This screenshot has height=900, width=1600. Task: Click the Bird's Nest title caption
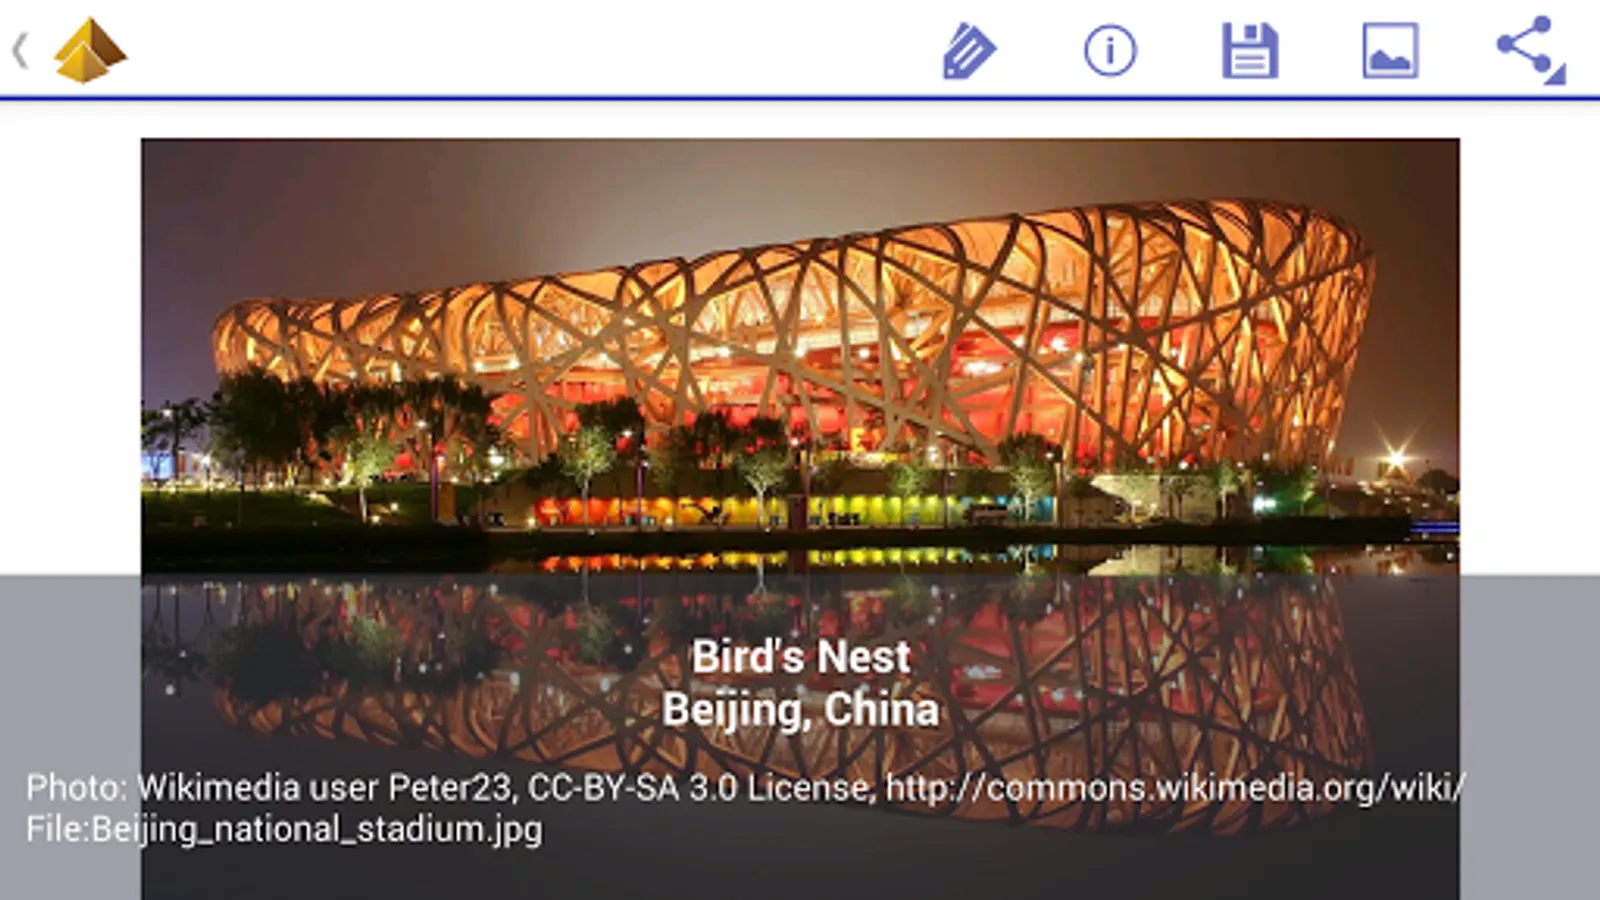pyautogui.click(x=801, y=657)
